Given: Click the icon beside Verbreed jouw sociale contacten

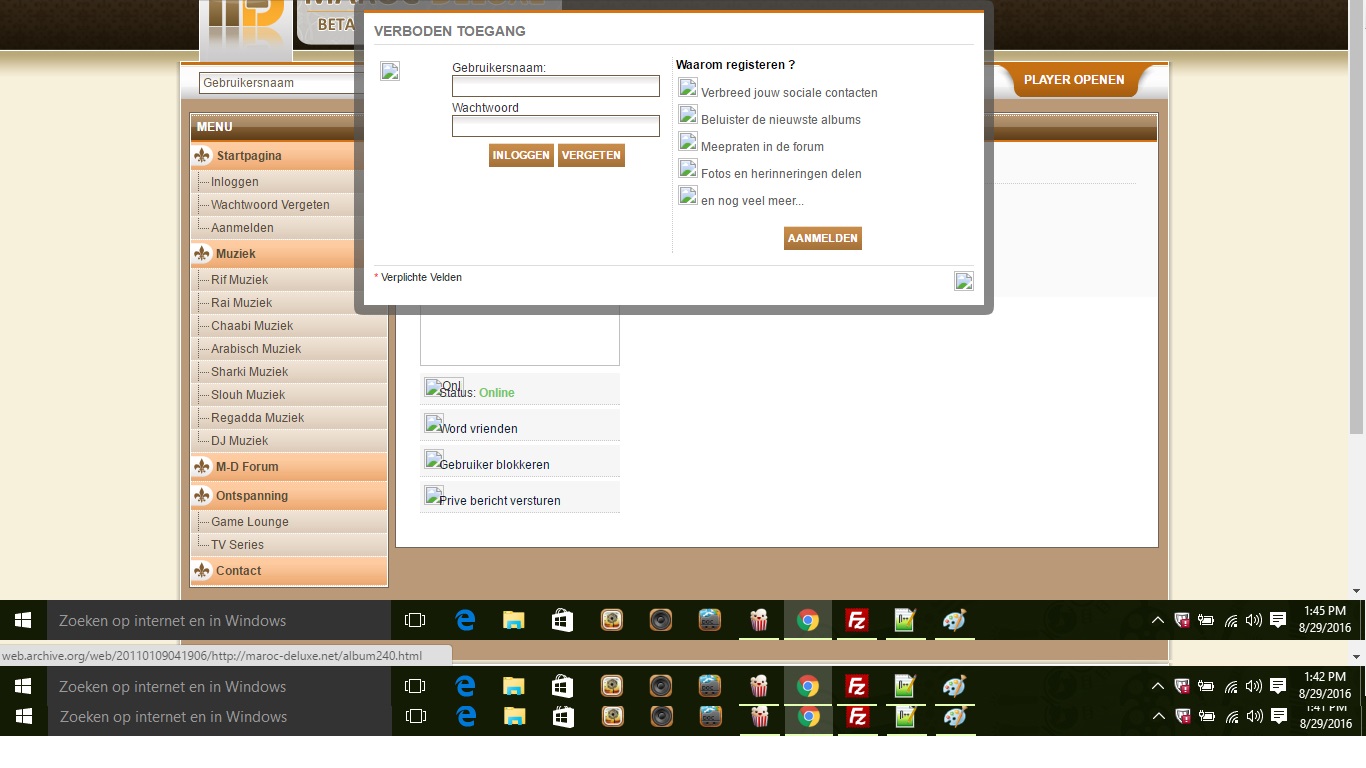Looking at the screenshot, I should coord(688,88).
